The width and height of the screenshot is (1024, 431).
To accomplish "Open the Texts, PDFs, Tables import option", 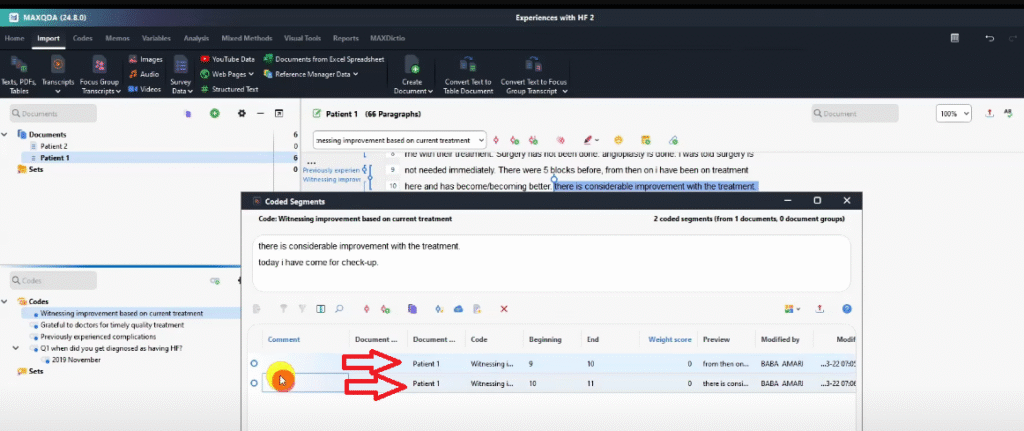I will pyautogui.click(x=18, y=74).
